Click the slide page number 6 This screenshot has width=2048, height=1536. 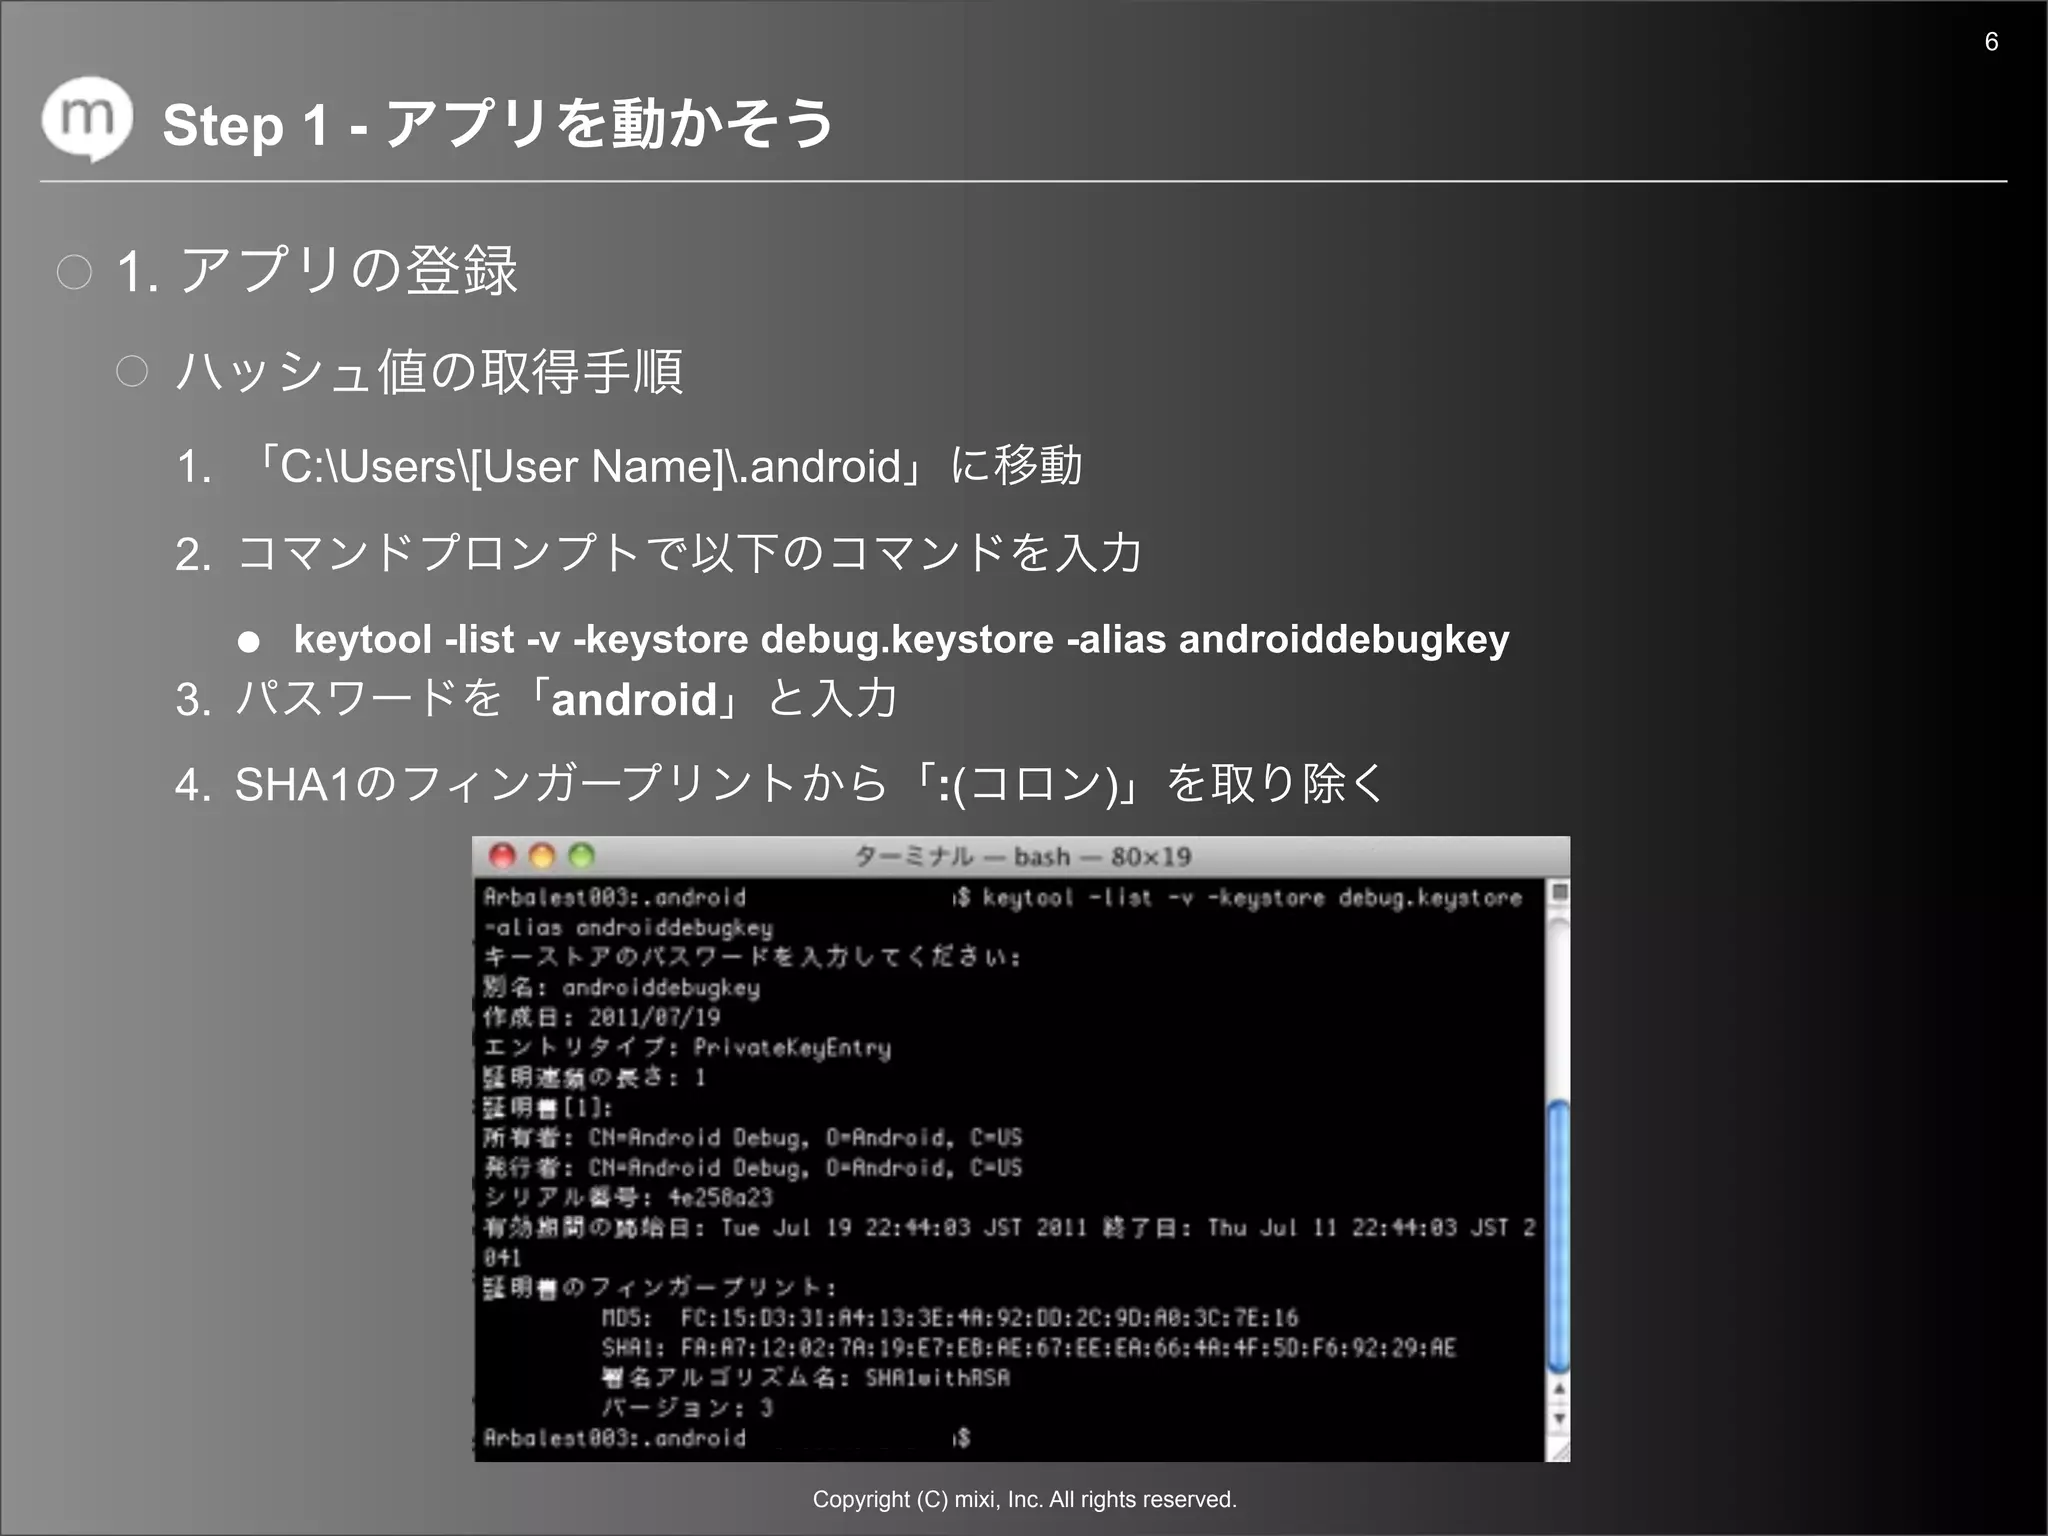click(1991, 42)
